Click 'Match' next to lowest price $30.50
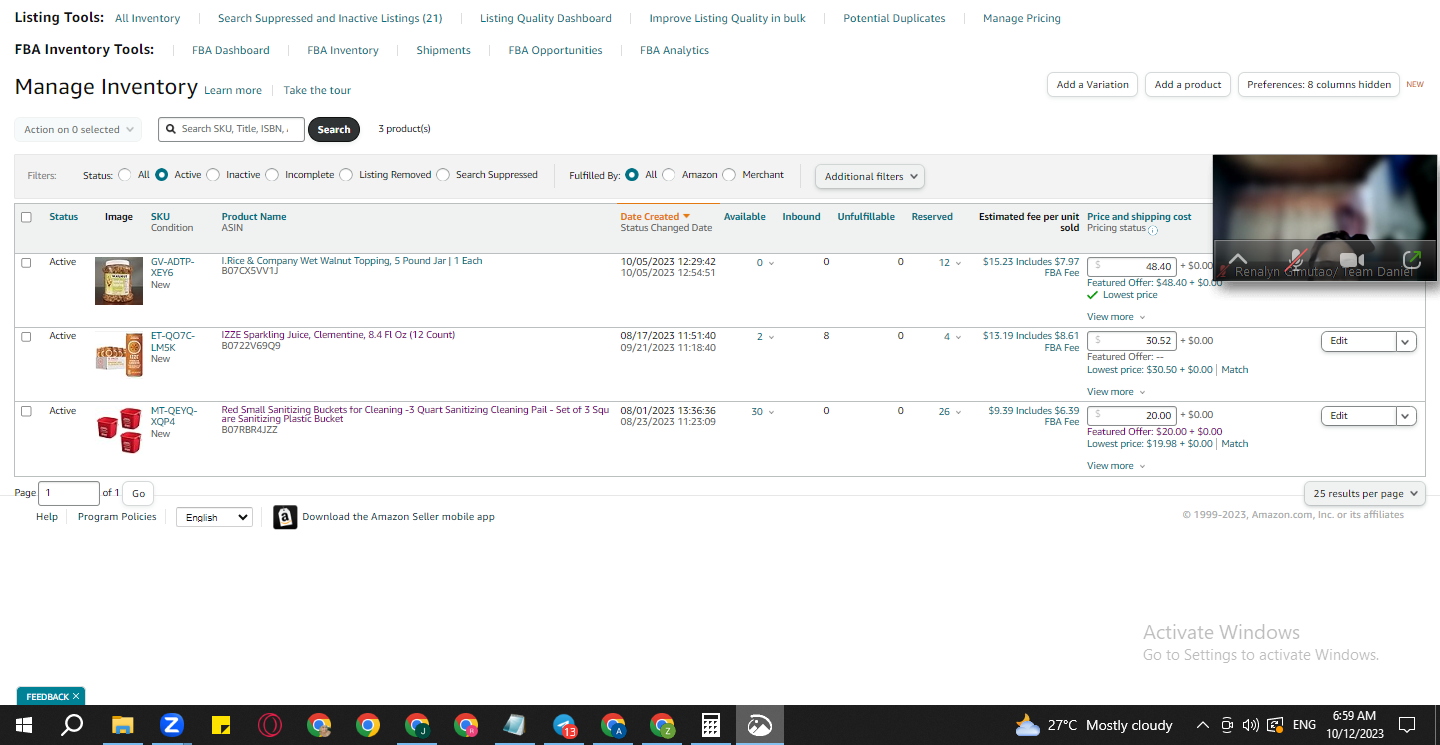Viewport: 1440px width, 745px height. coord(1235,370)
